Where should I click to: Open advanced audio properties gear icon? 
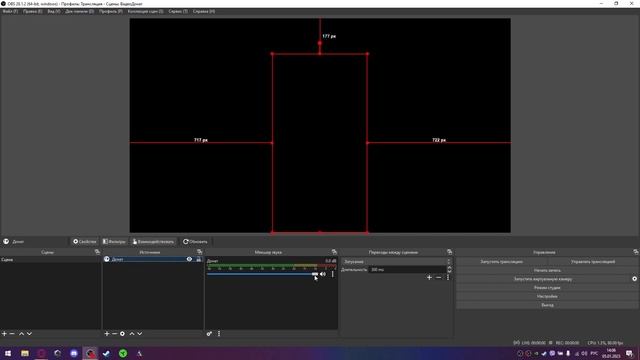pyautogui.click(x=209, y=333)
